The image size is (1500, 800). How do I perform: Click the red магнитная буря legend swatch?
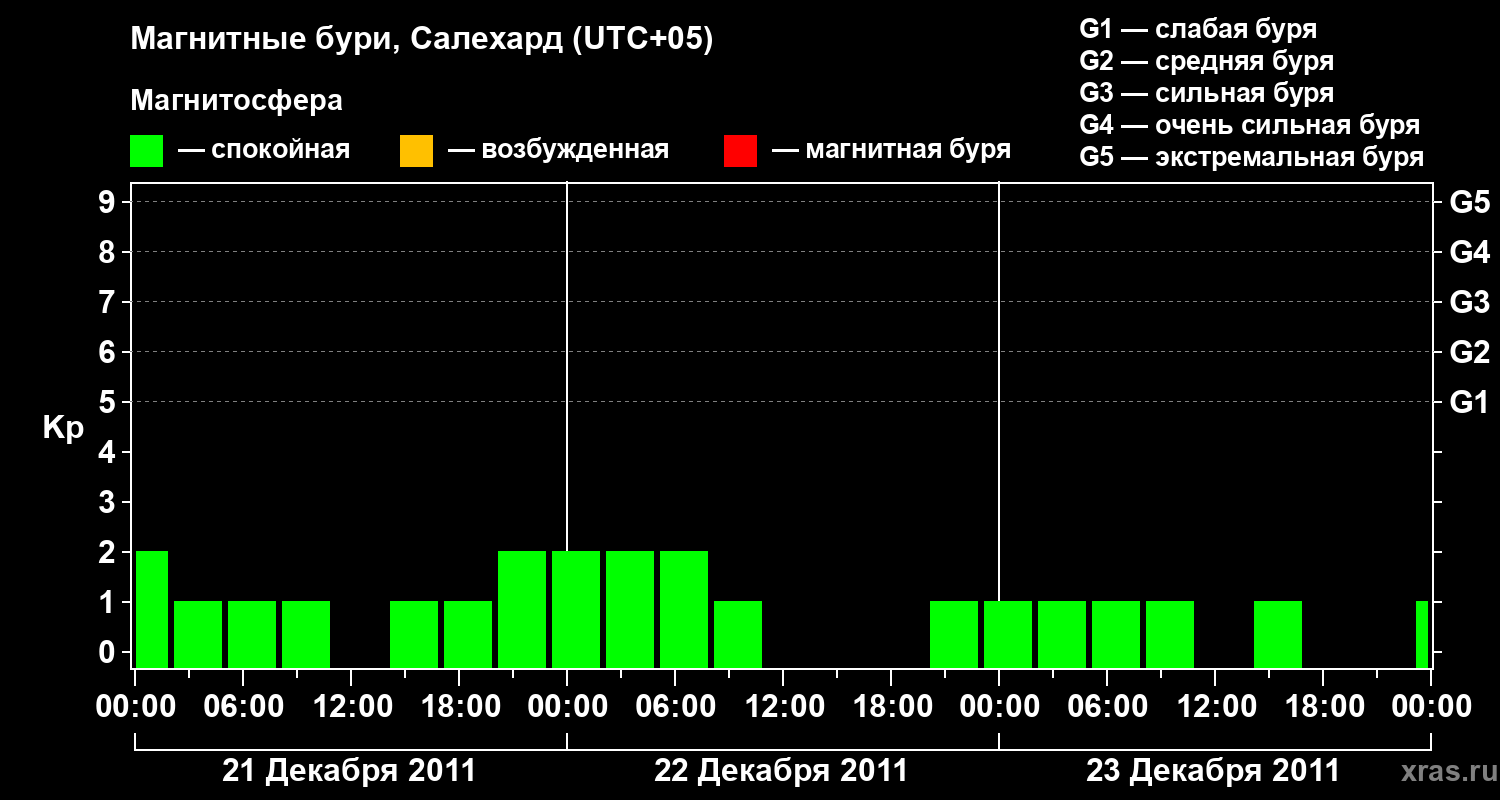tap(740, 151)
